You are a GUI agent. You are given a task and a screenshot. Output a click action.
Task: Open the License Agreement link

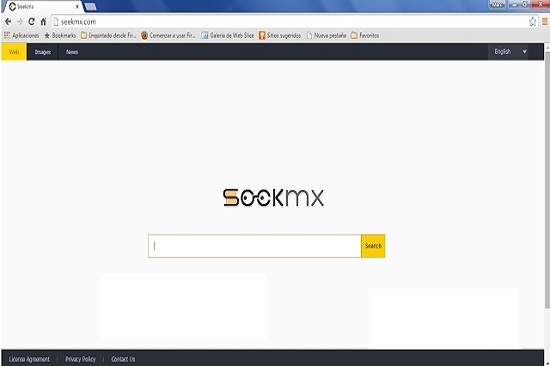[x=29, y=359]
